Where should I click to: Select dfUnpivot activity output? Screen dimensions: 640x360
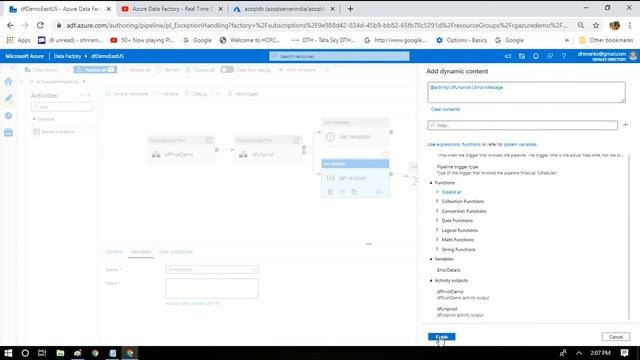(x=460, y=312)
